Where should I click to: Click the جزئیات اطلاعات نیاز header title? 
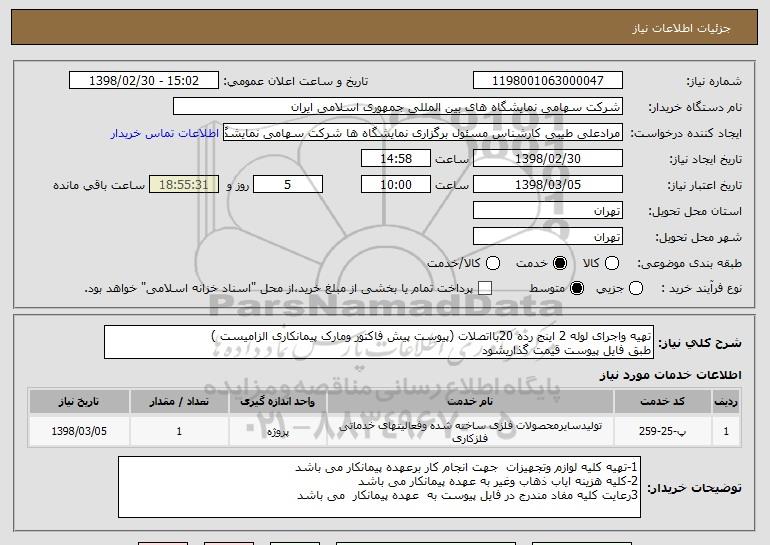point(681,28)
